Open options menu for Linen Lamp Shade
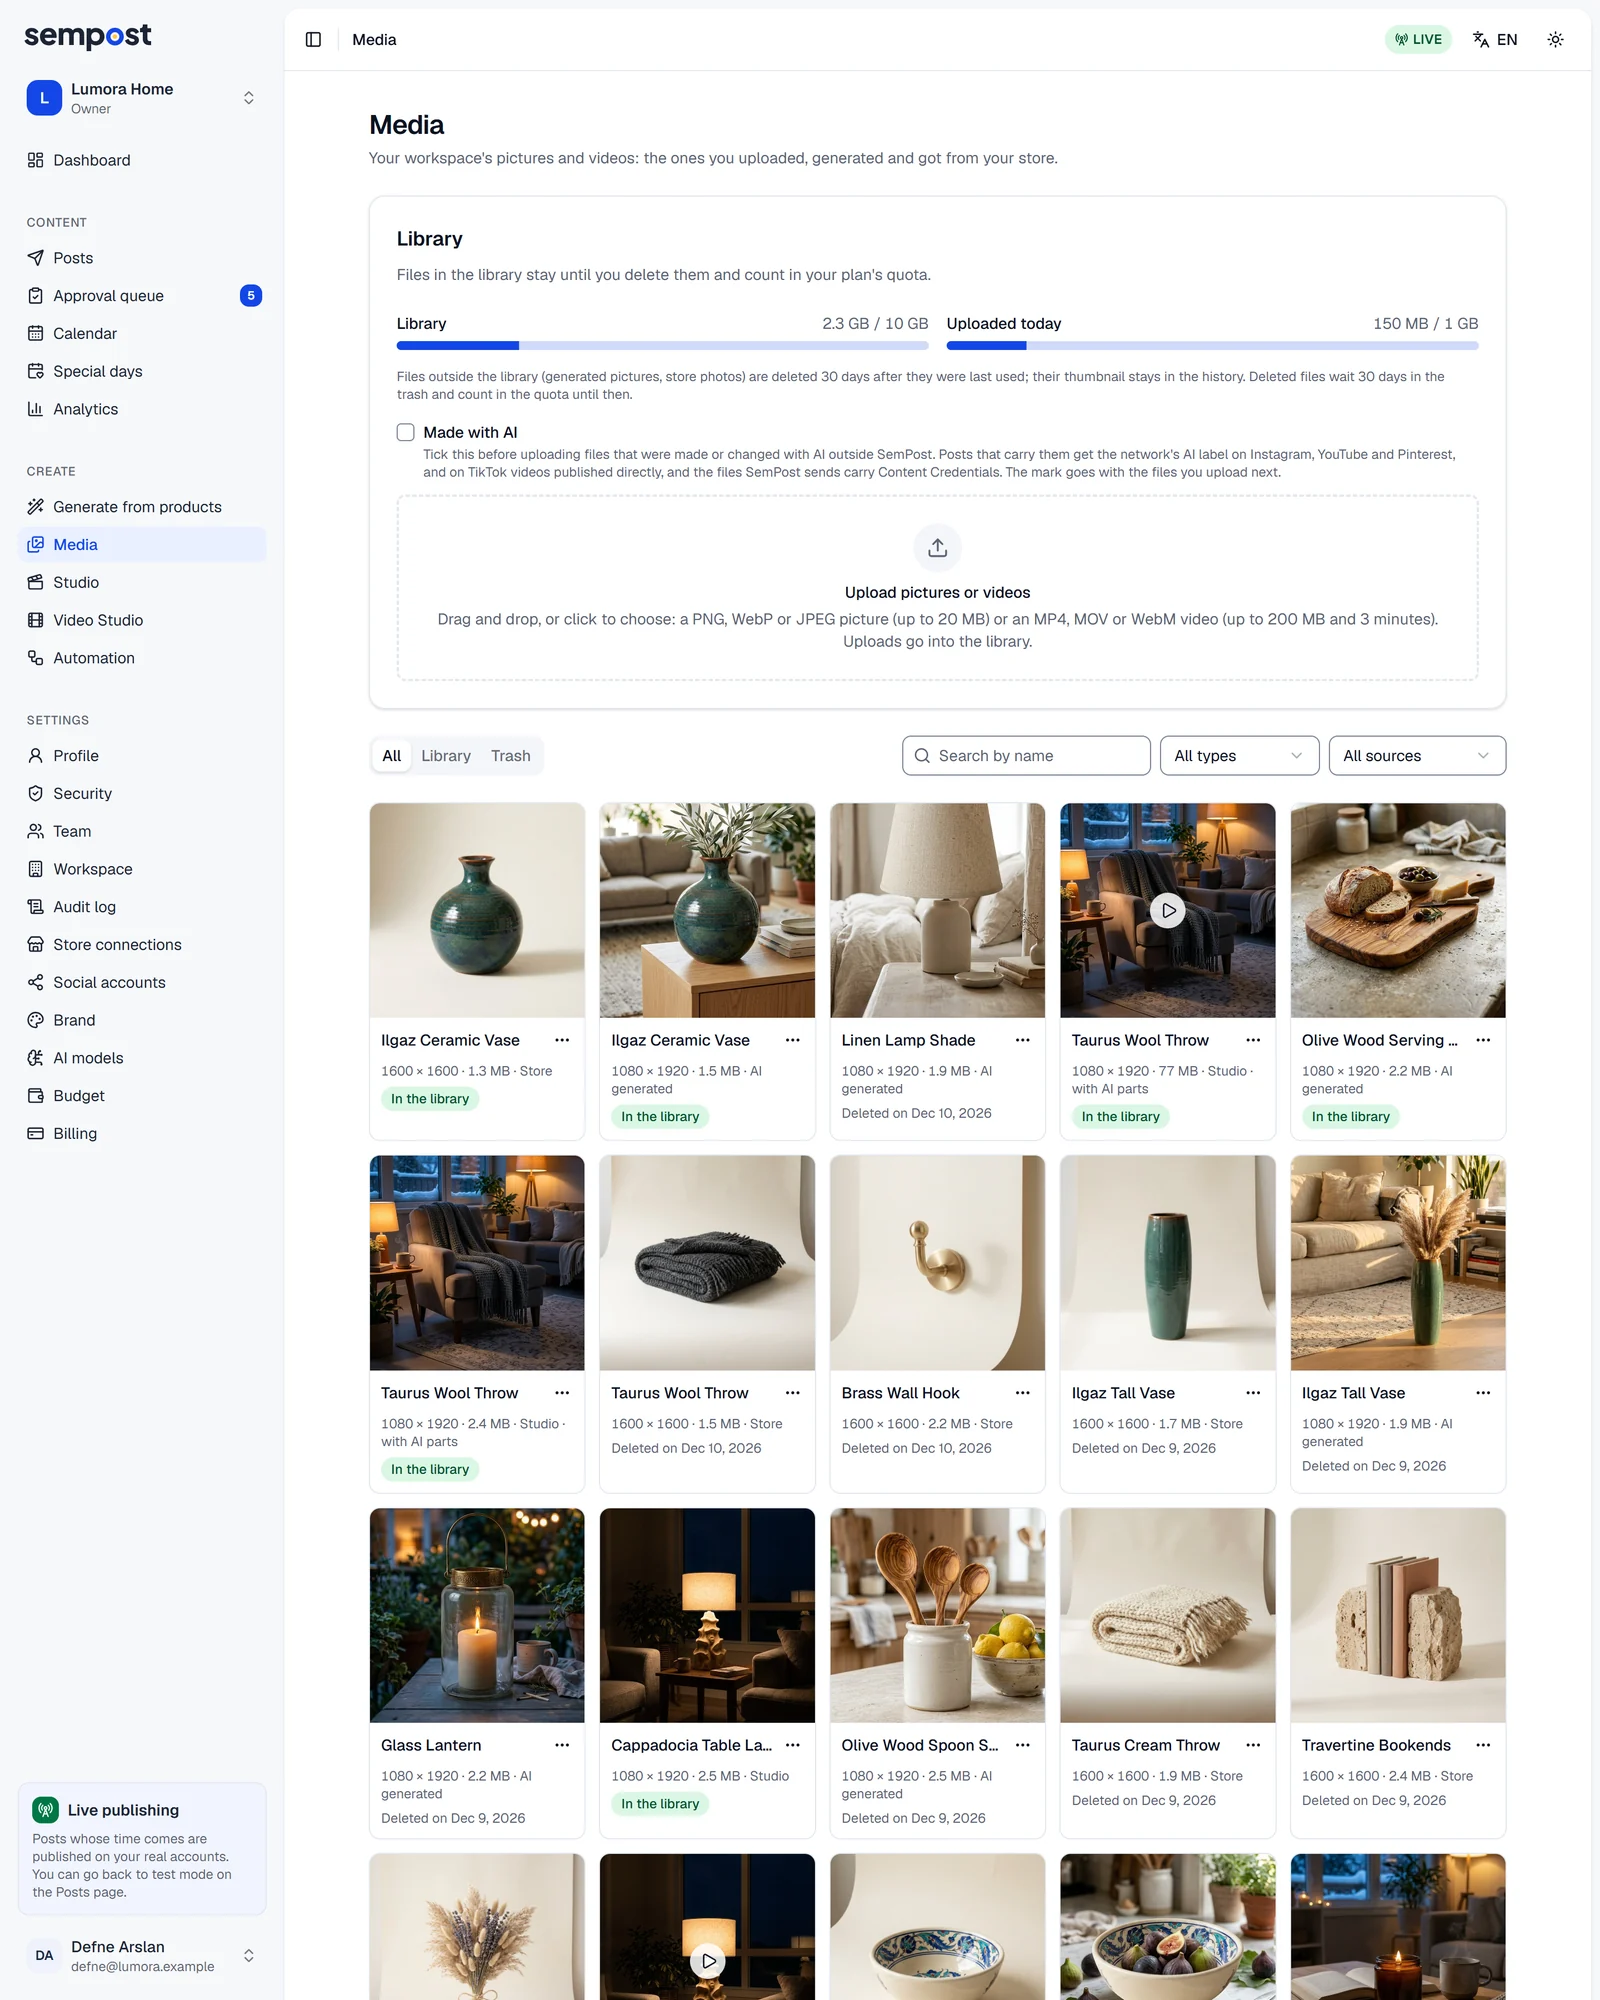Viewport: 1600px width, 2000px height. 1023,1040
